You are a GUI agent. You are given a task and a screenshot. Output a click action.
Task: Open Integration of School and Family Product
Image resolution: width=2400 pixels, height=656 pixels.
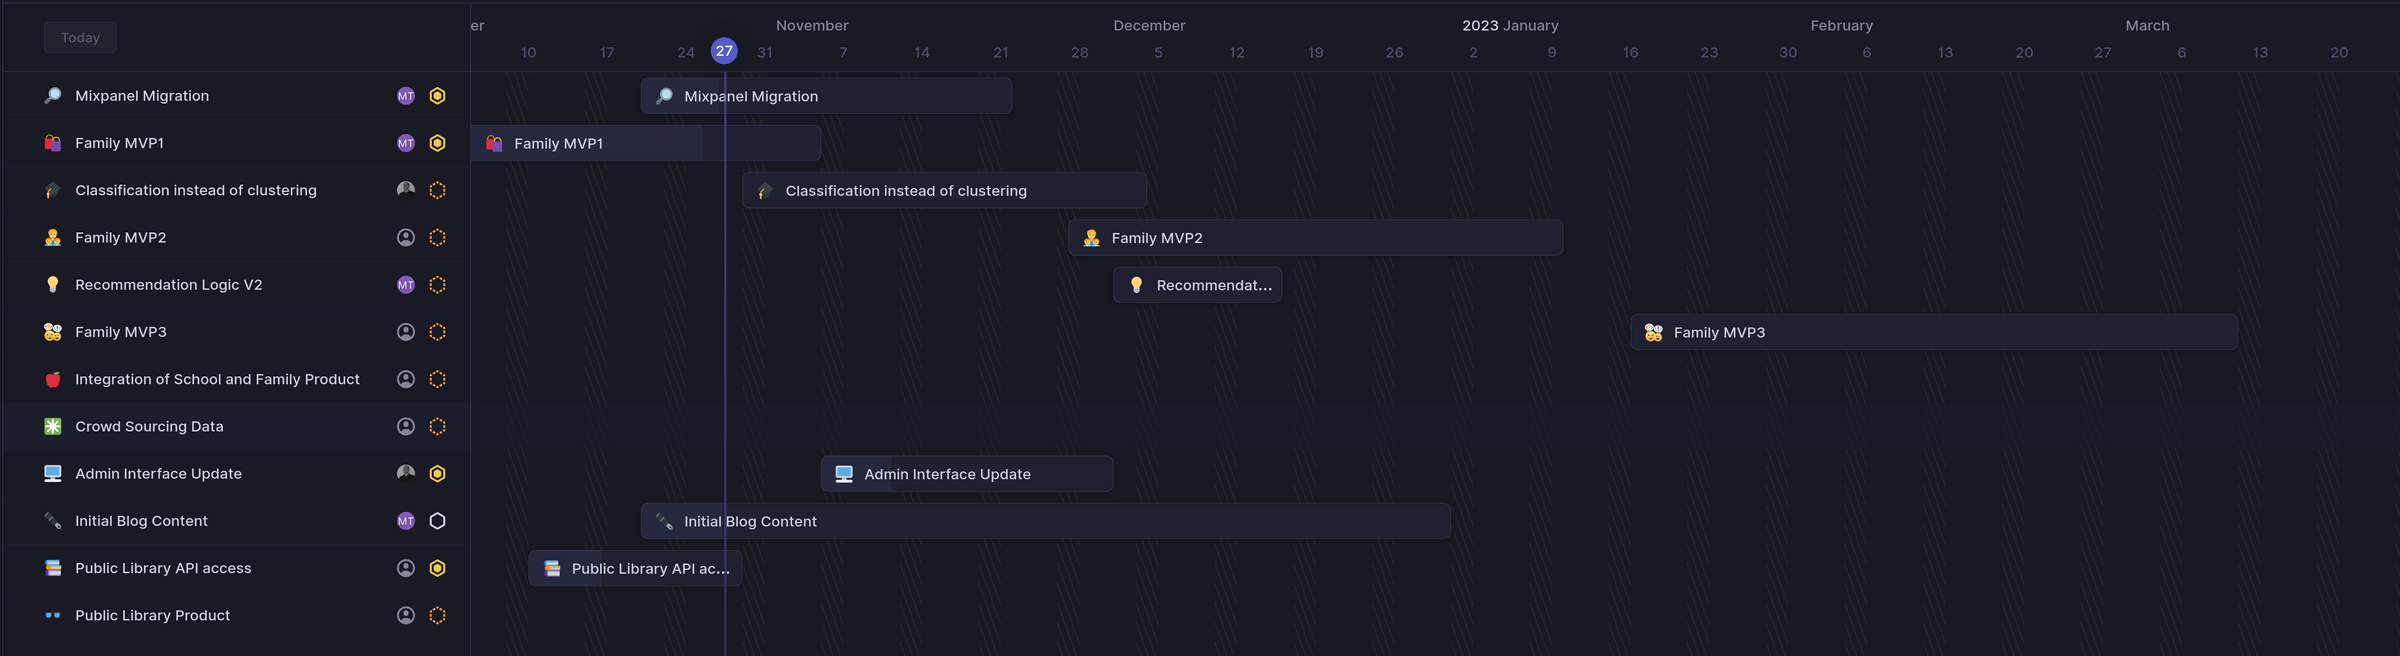point(217,379)
